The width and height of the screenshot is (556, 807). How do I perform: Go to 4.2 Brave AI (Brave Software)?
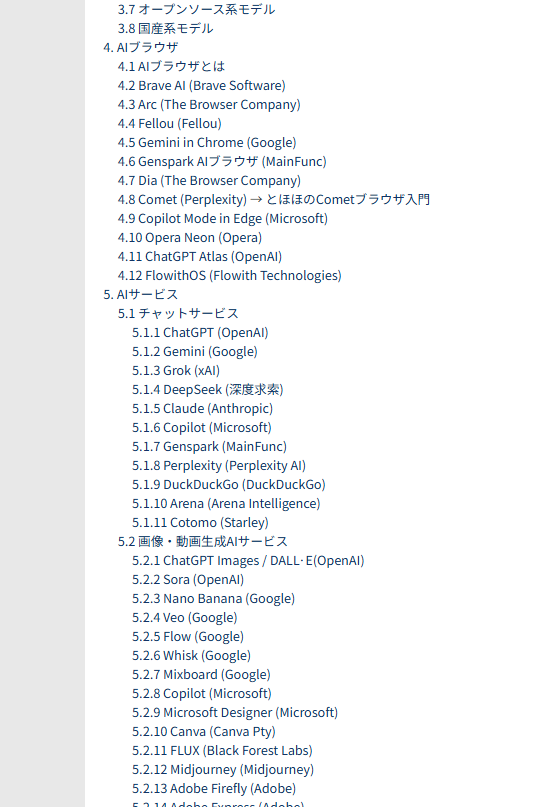pyautogui.click(x=201, y=85)
